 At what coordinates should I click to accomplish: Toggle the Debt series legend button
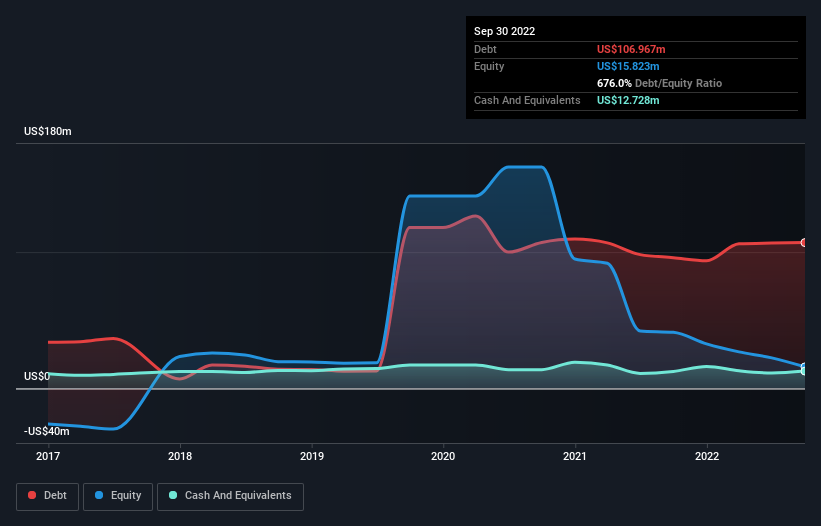(48, 496)
